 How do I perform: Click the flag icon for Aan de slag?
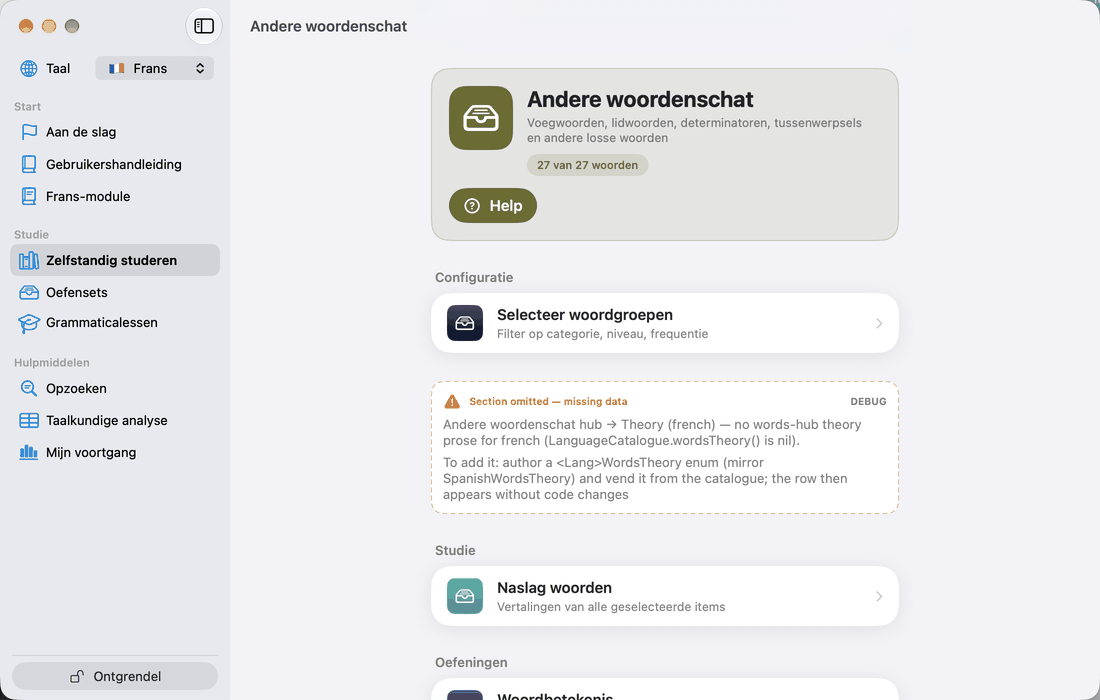29,132
